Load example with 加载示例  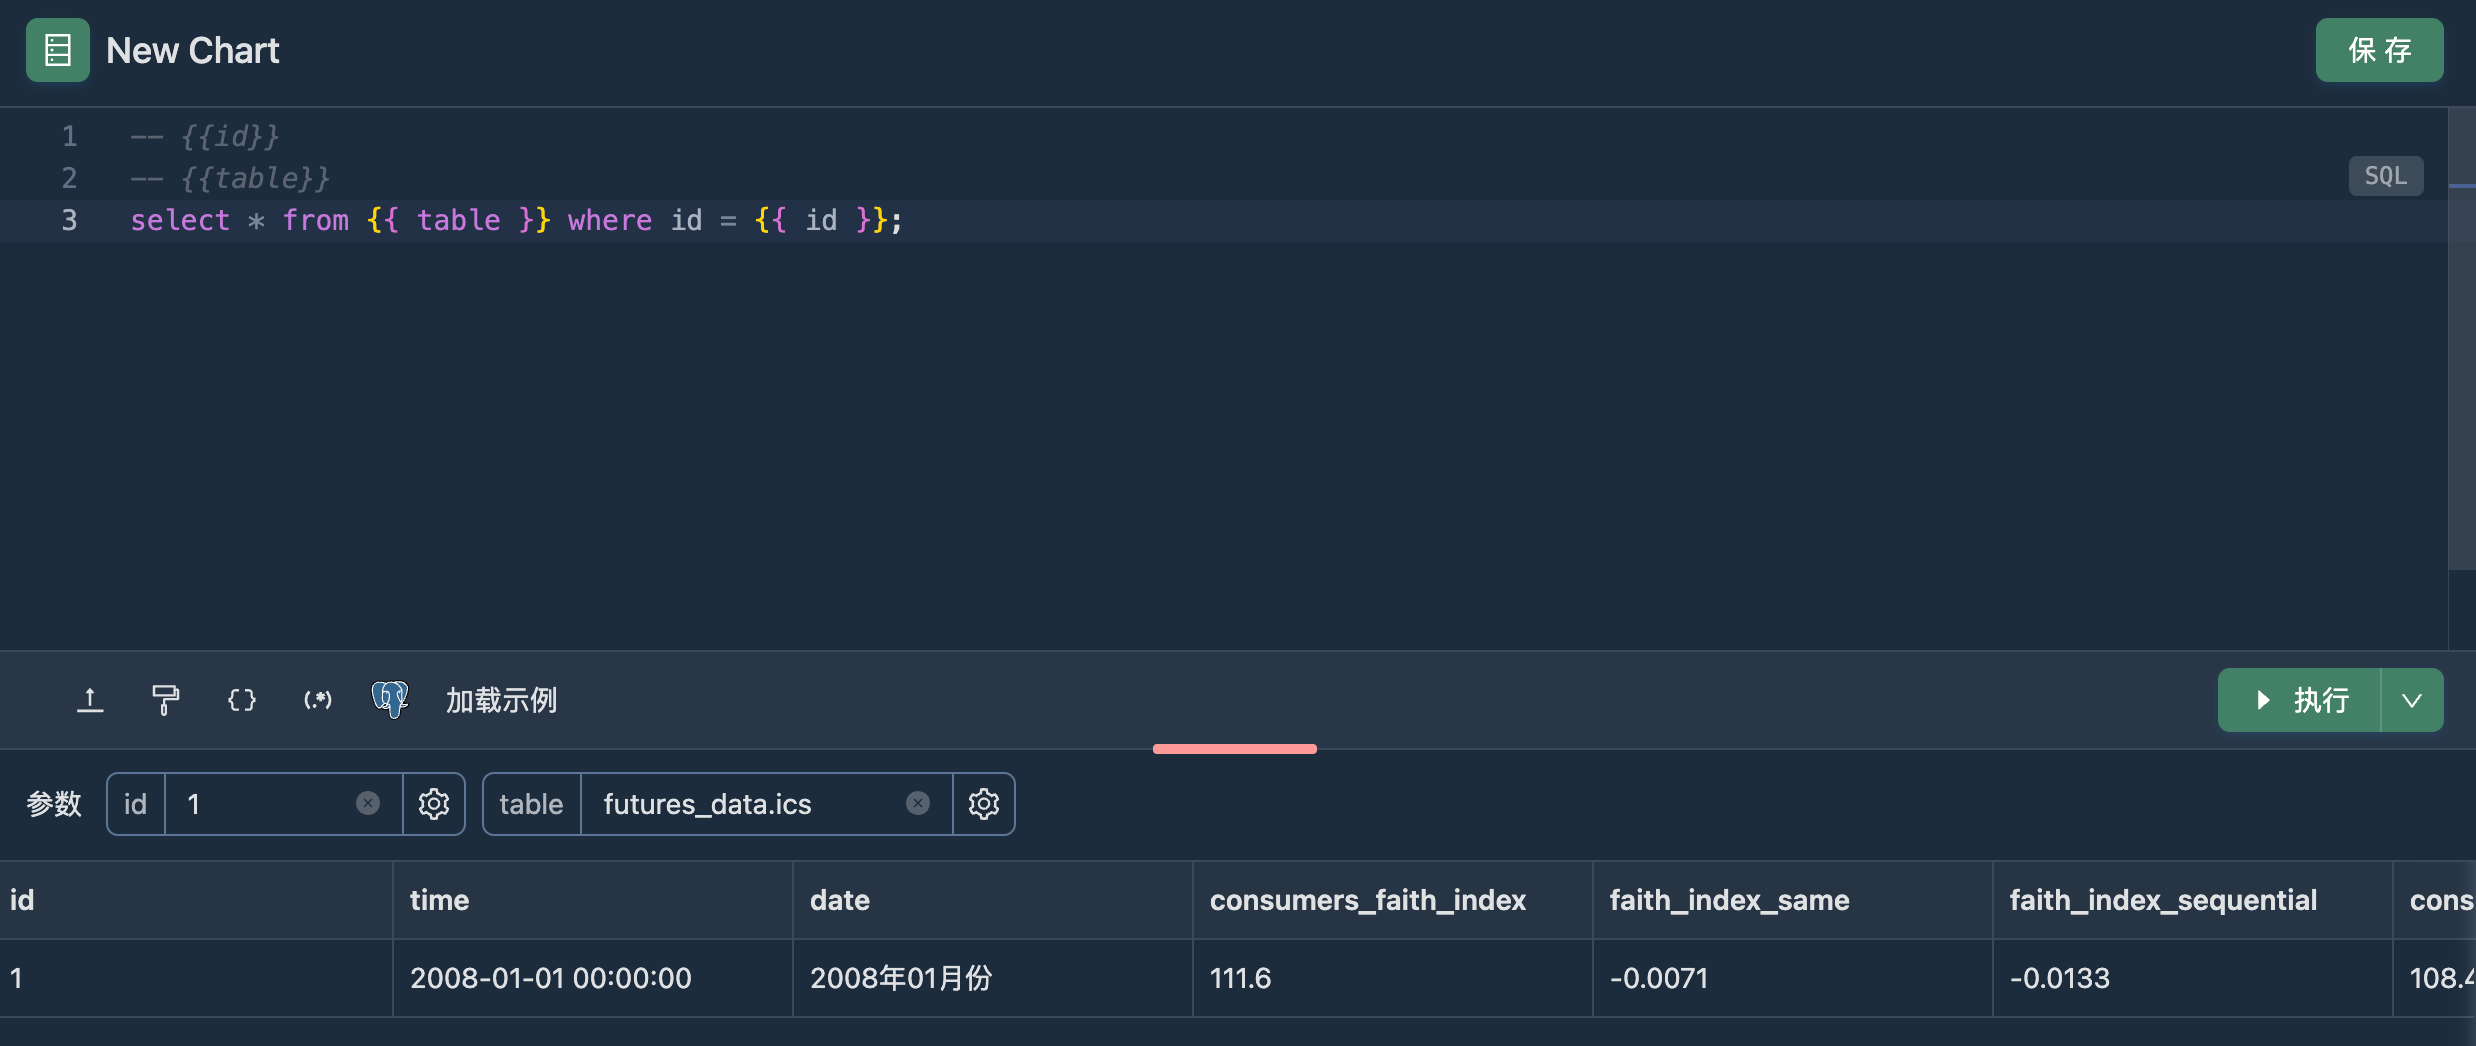pos(501,700)
